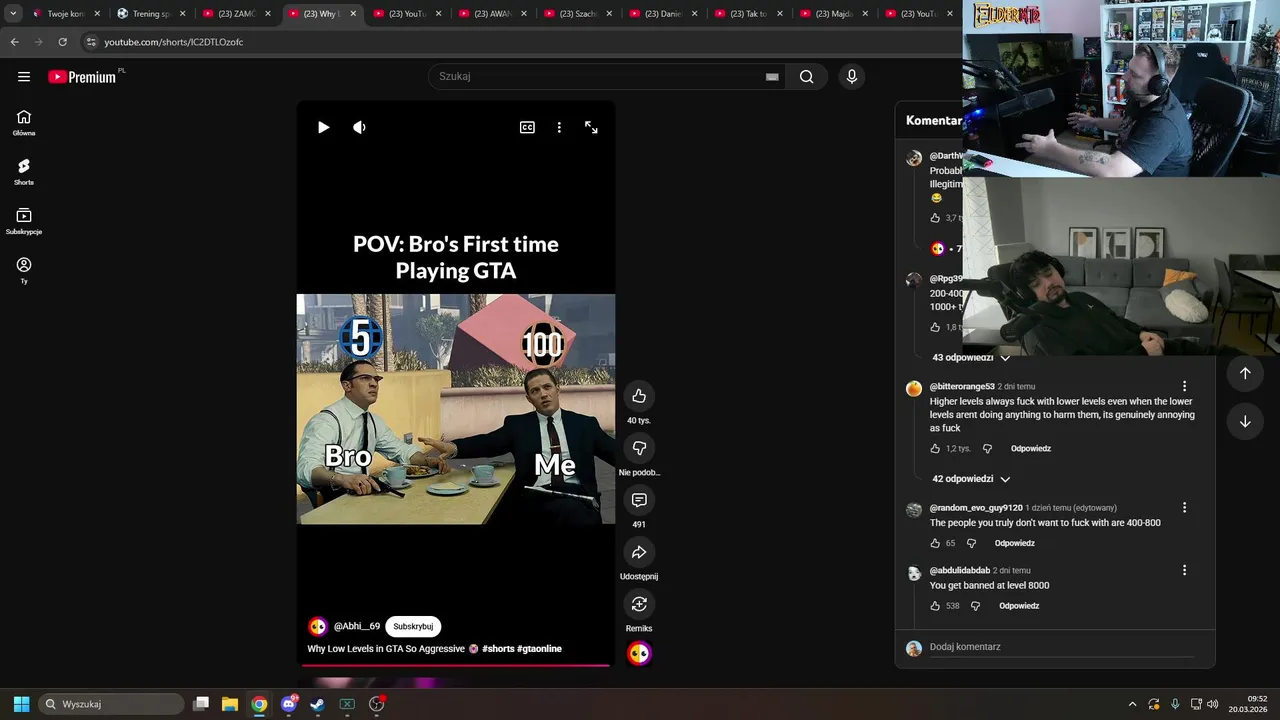Open the YouTube hamburger guide menu
This screenshot has width=1280, height=720.
point(24,77)
